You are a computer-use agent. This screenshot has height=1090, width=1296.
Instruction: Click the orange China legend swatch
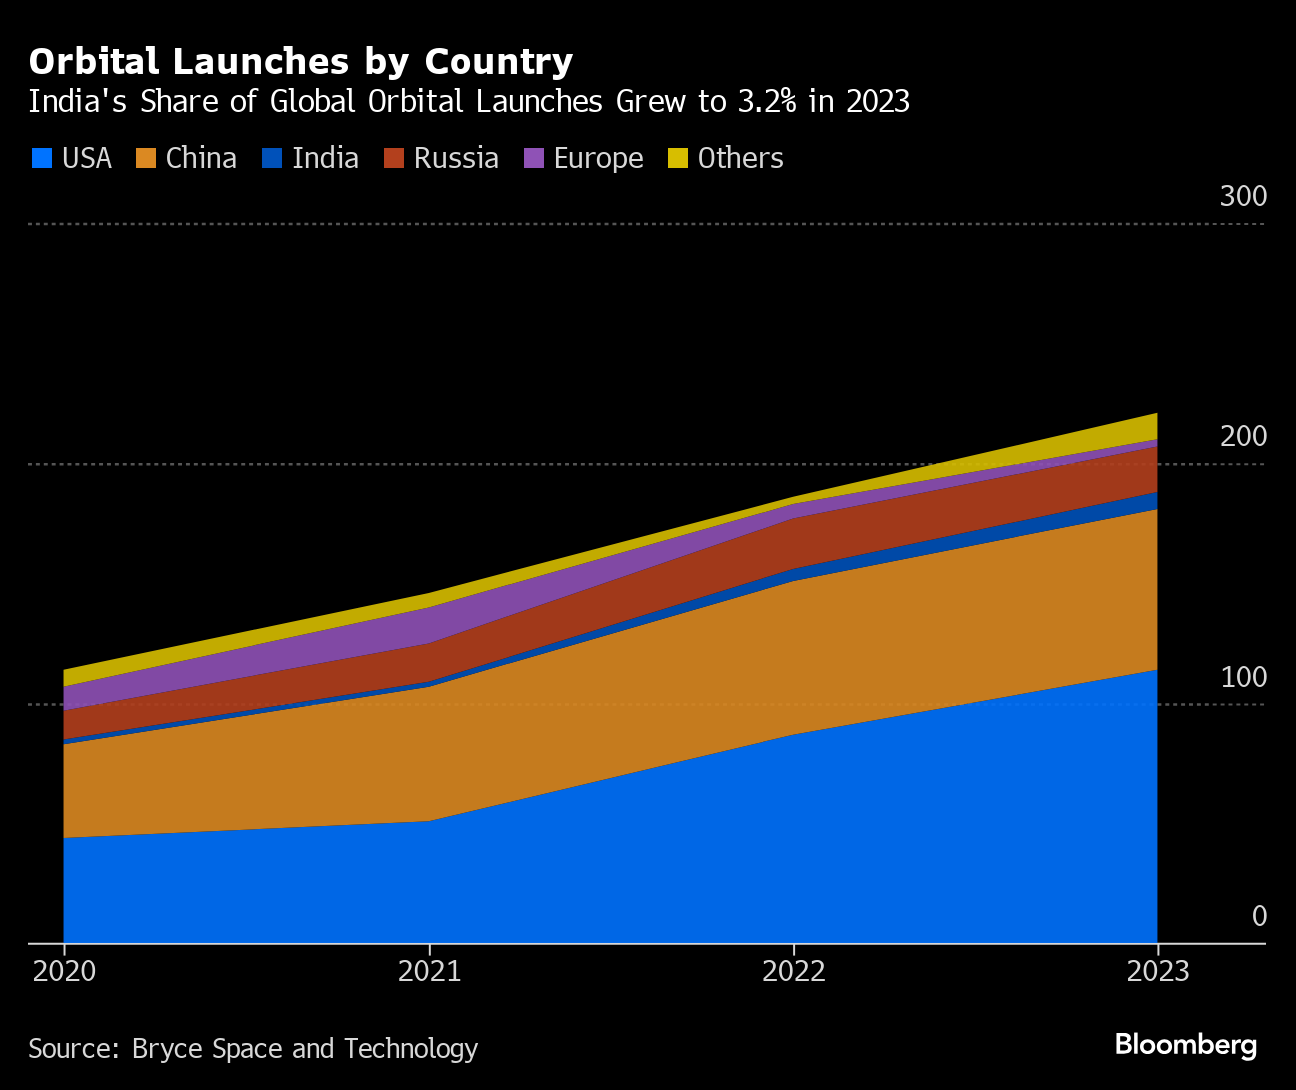tap(146, 158)
